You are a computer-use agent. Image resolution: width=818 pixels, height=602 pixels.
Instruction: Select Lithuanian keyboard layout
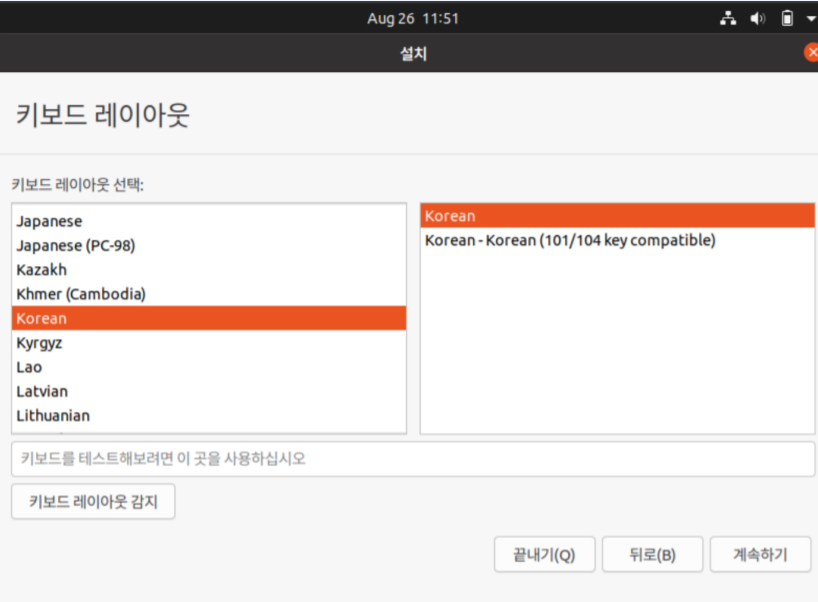point(209,416)
